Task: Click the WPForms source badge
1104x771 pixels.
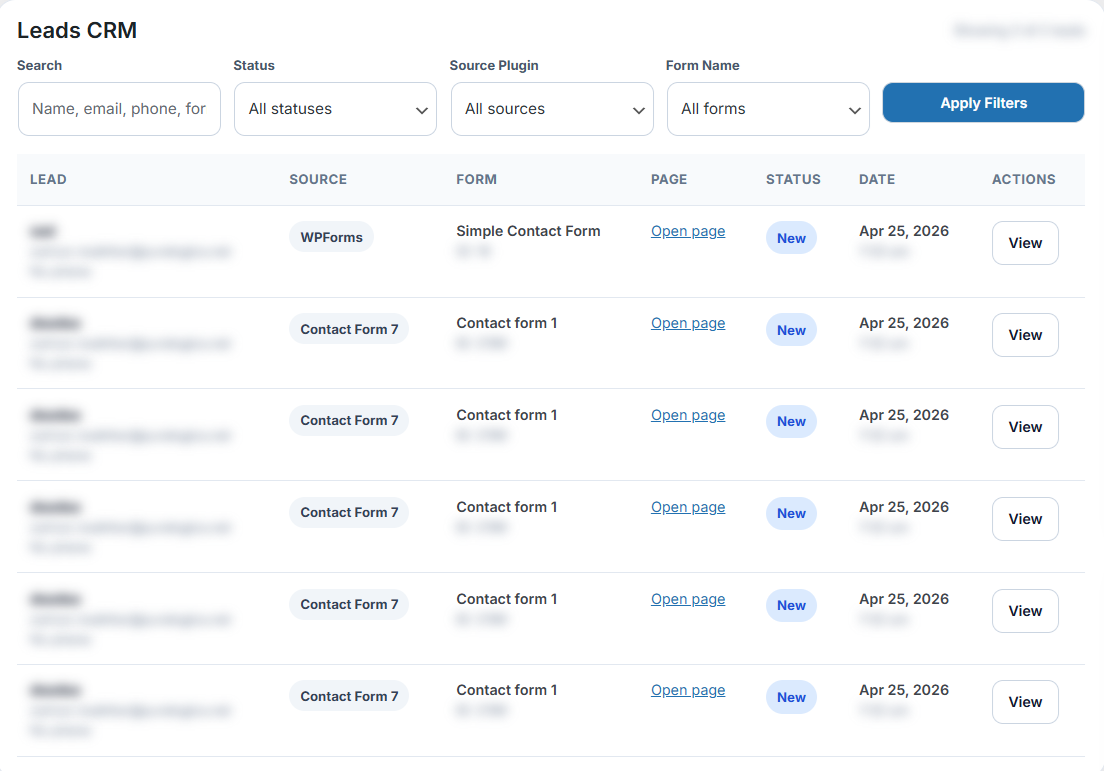Action: pos(331,237)
